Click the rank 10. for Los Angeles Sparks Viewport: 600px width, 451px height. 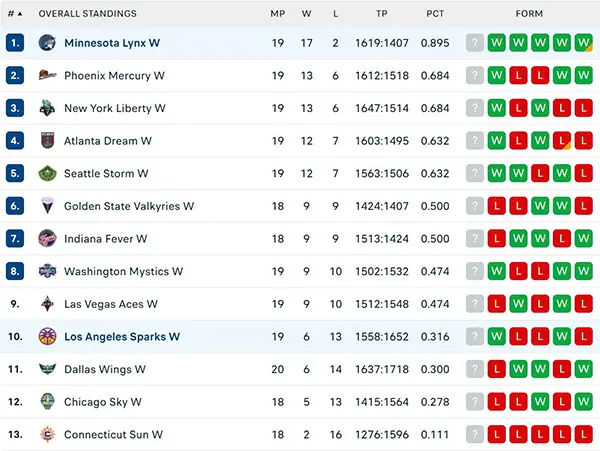tap(15, 337)
